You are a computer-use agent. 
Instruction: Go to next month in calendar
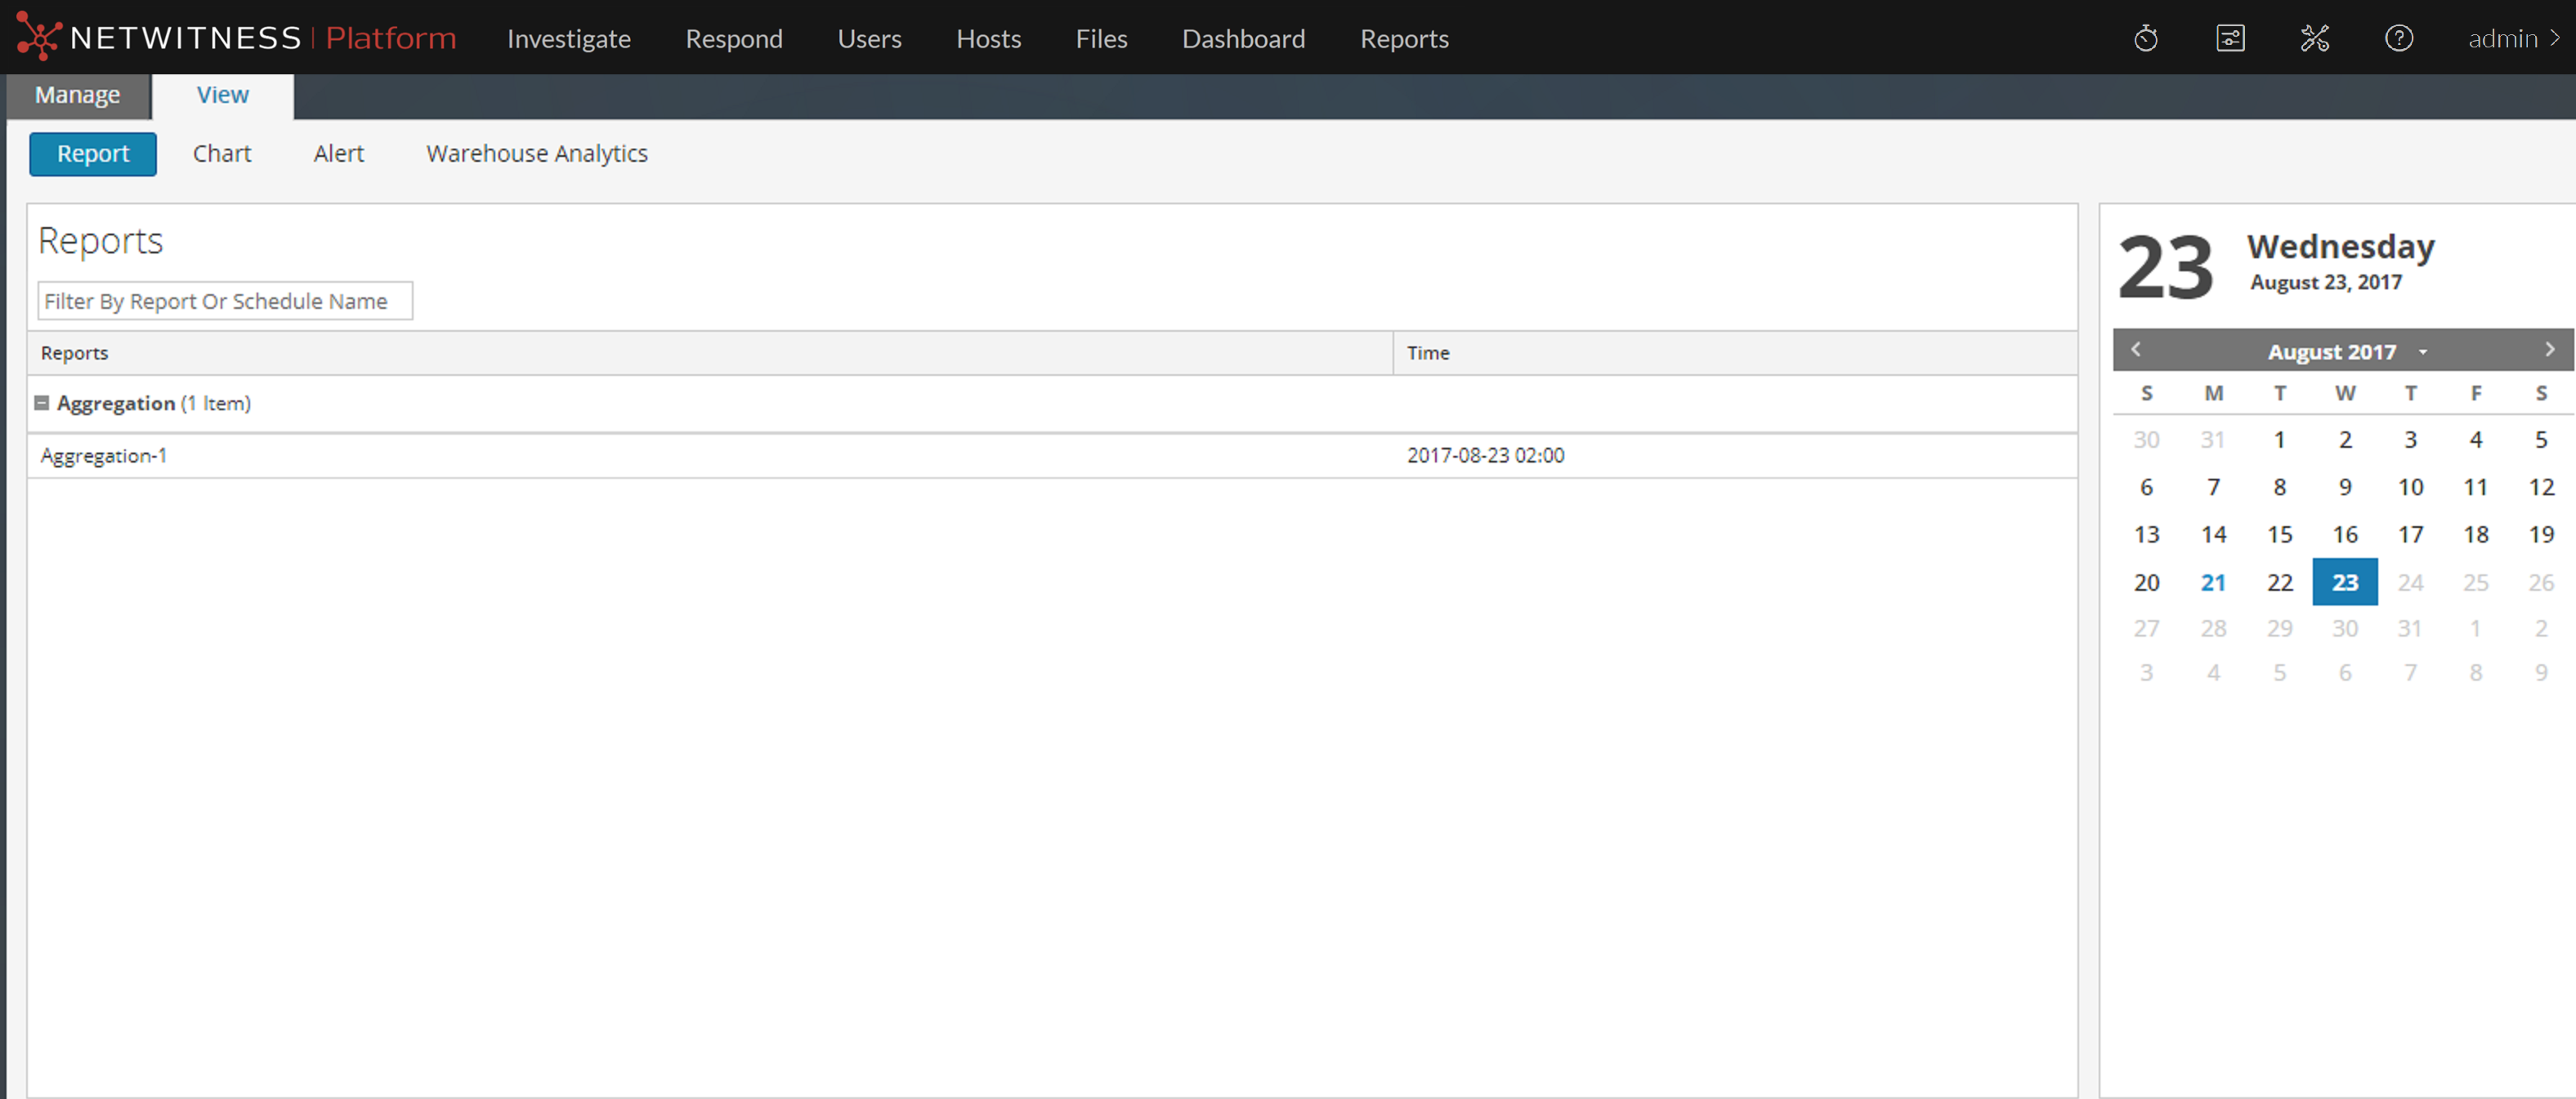[x=2549, y=350]
